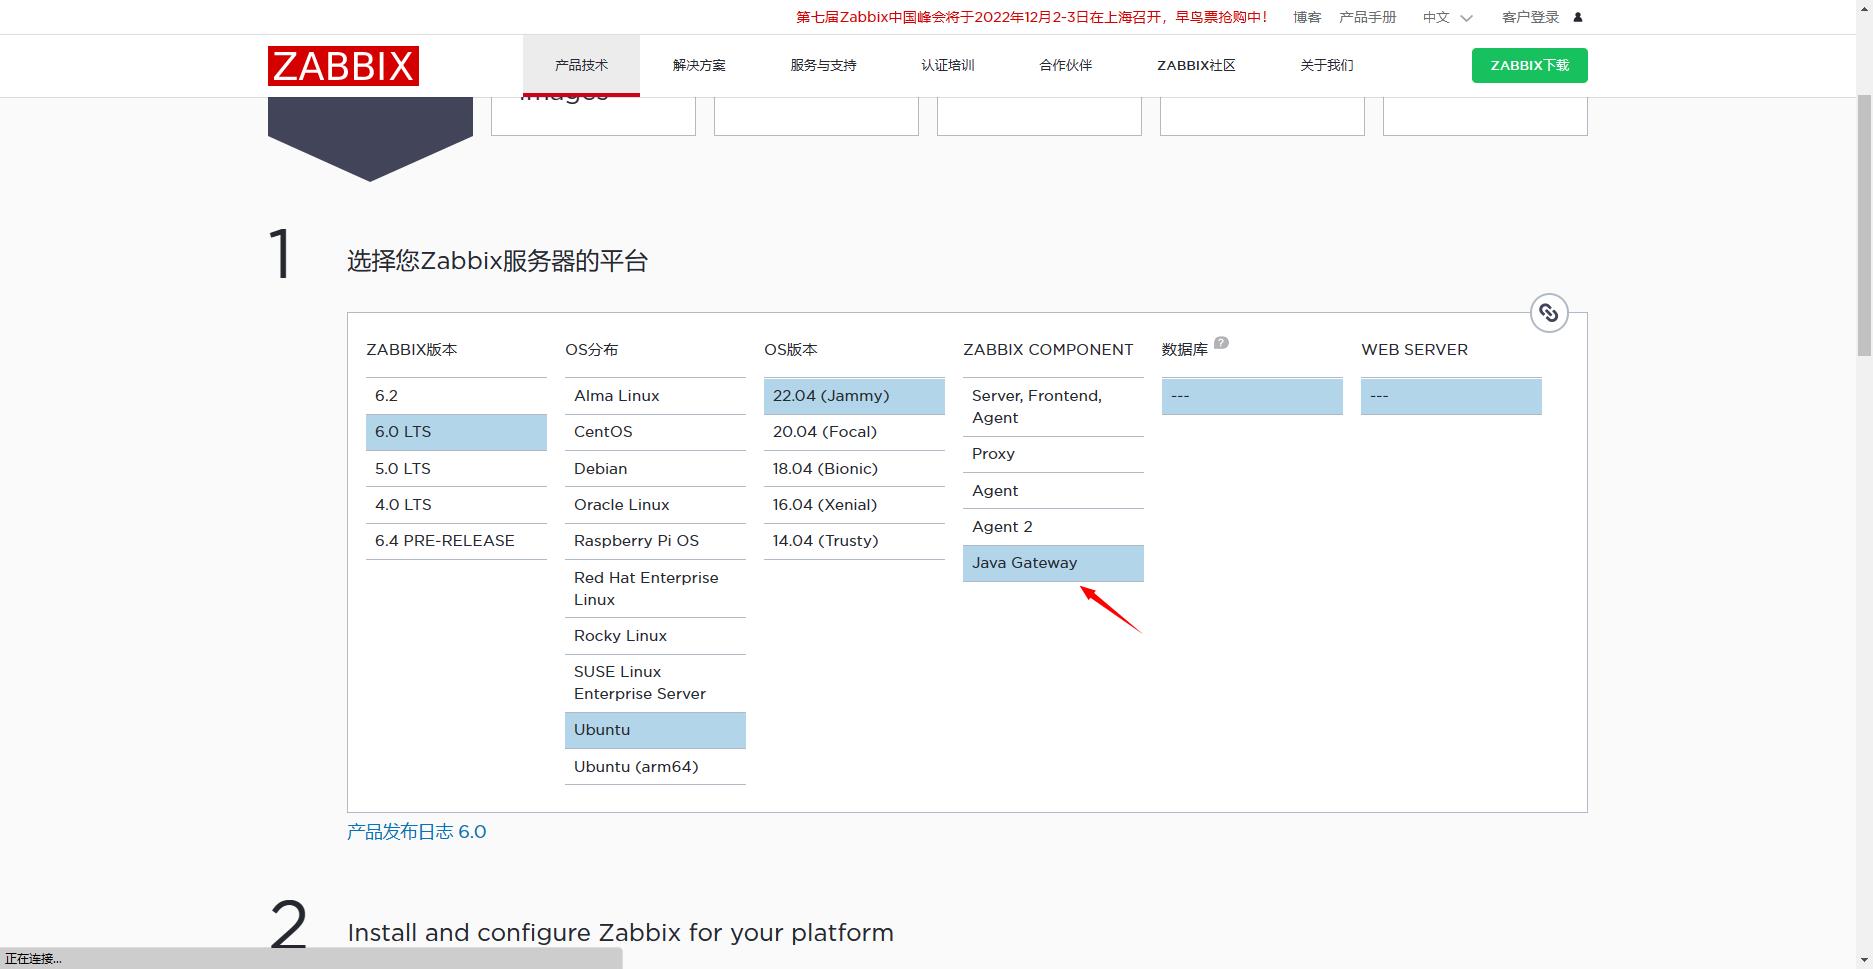Open the ZABBIX社区 menu
This screenshot has width=1873, height=969.
[1196, 66]
